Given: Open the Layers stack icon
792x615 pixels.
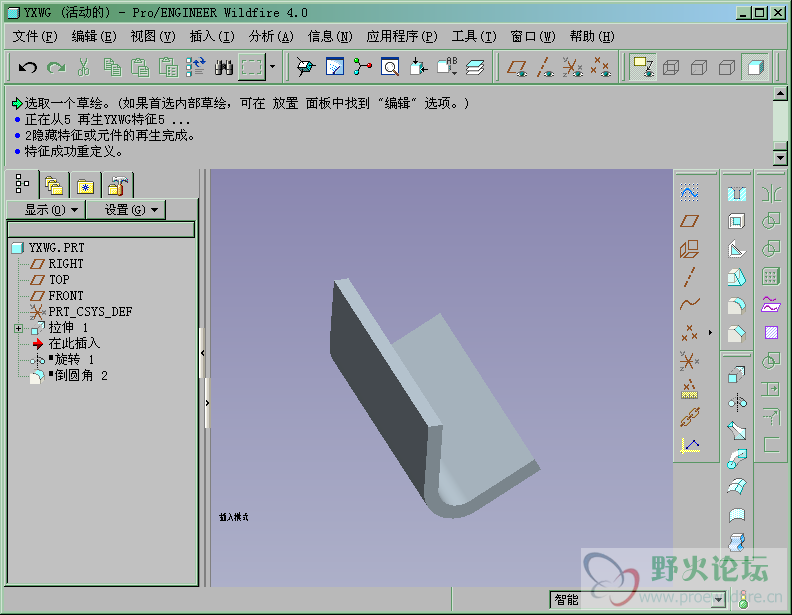Looking at the screenshot, I should tap(475, 67).
